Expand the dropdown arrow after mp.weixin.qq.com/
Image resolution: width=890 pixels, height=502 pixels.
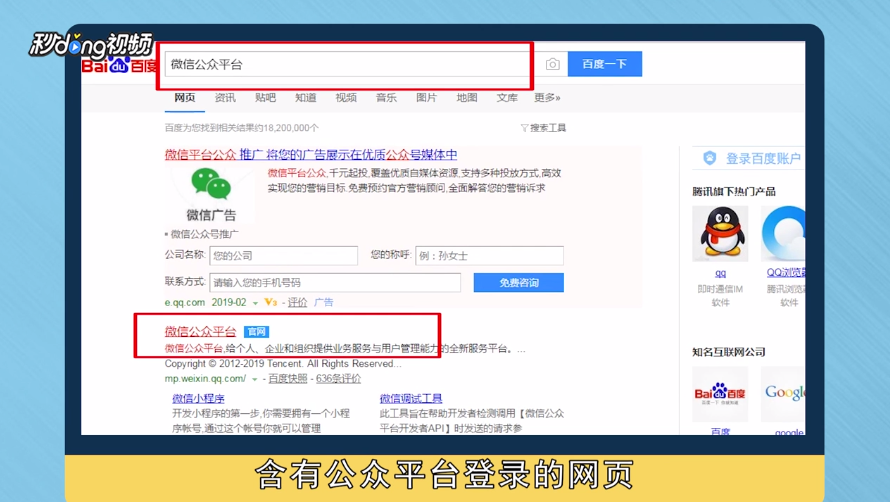pos(255,379)
